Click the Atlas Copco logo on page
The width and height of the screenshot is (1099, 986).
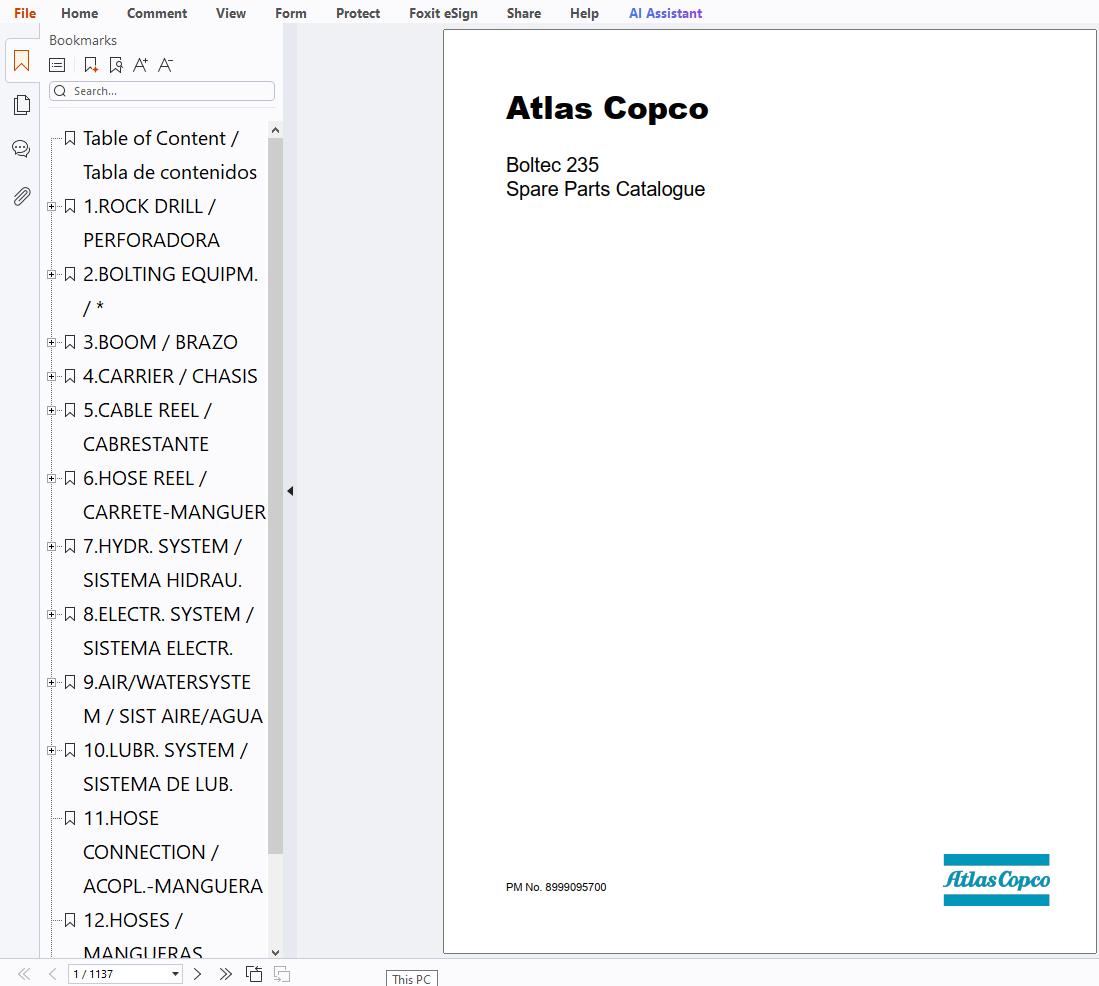click(x=996, y=879)
